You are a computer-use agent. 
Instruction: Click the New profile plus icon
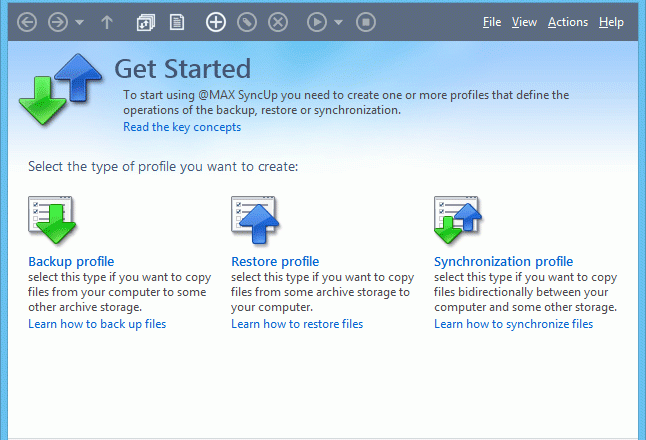click(x=216, y=22)
